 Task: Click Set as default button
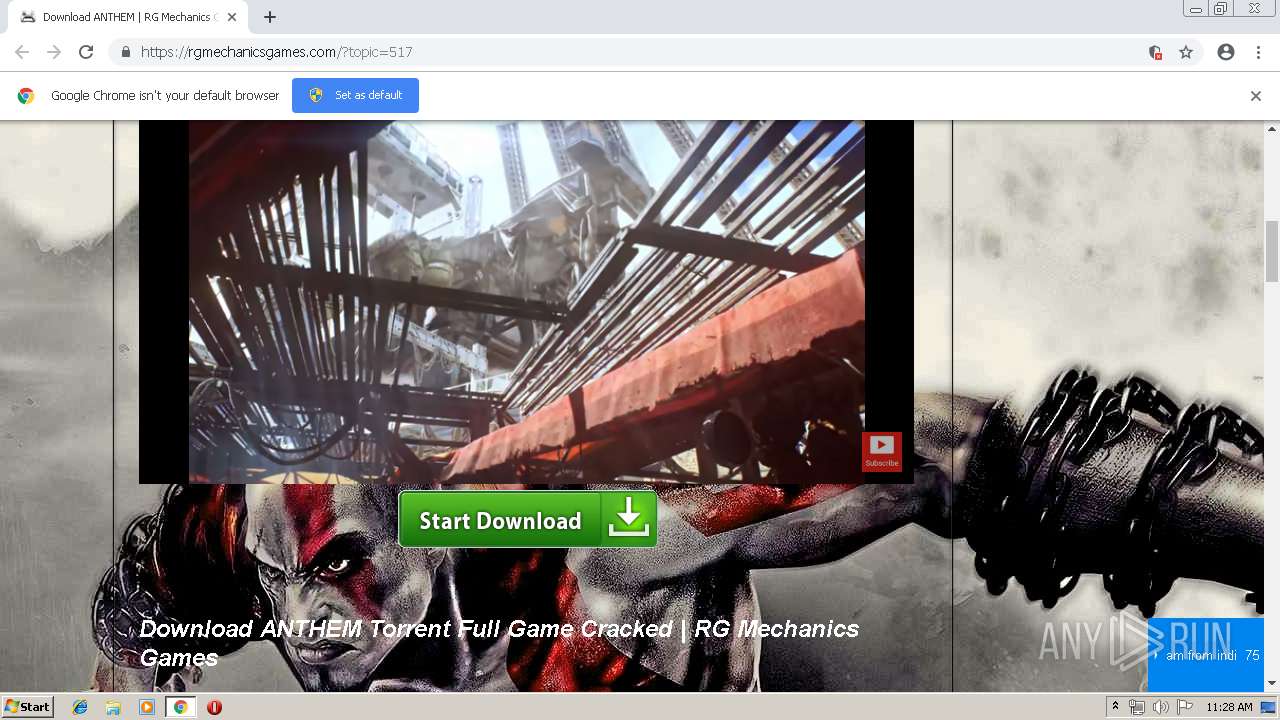click(x=355, y=95)
